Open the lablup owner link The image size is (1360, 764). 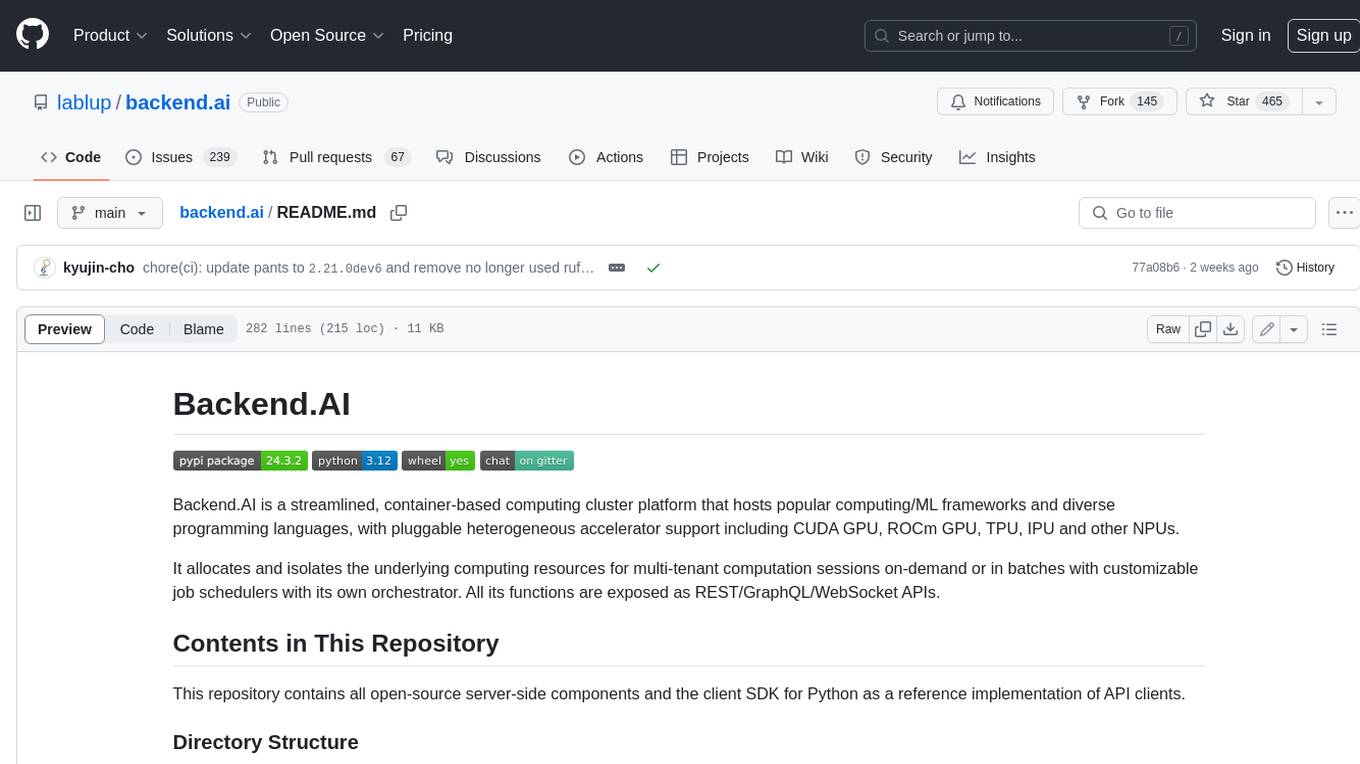tap(86, 102)
